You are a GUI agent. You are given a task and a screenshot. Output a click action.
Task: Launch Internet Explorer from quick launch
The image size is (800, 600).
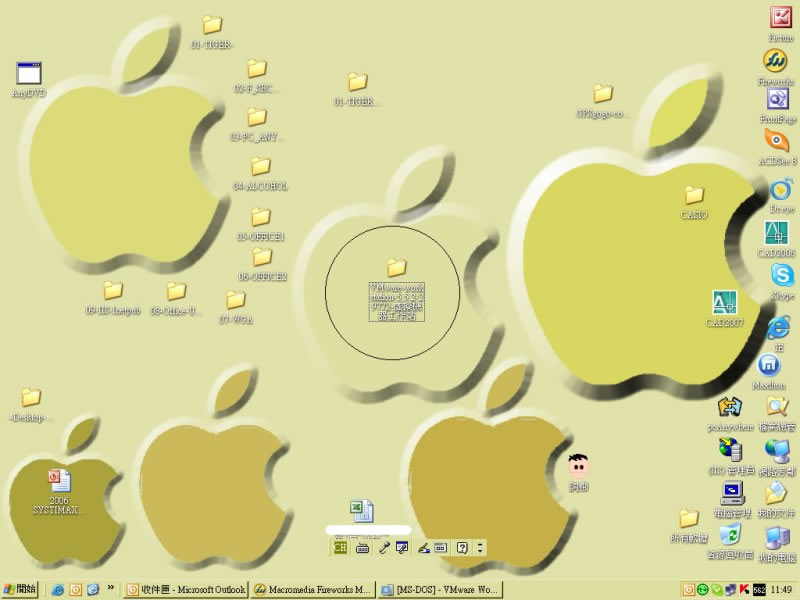(58, 590)
